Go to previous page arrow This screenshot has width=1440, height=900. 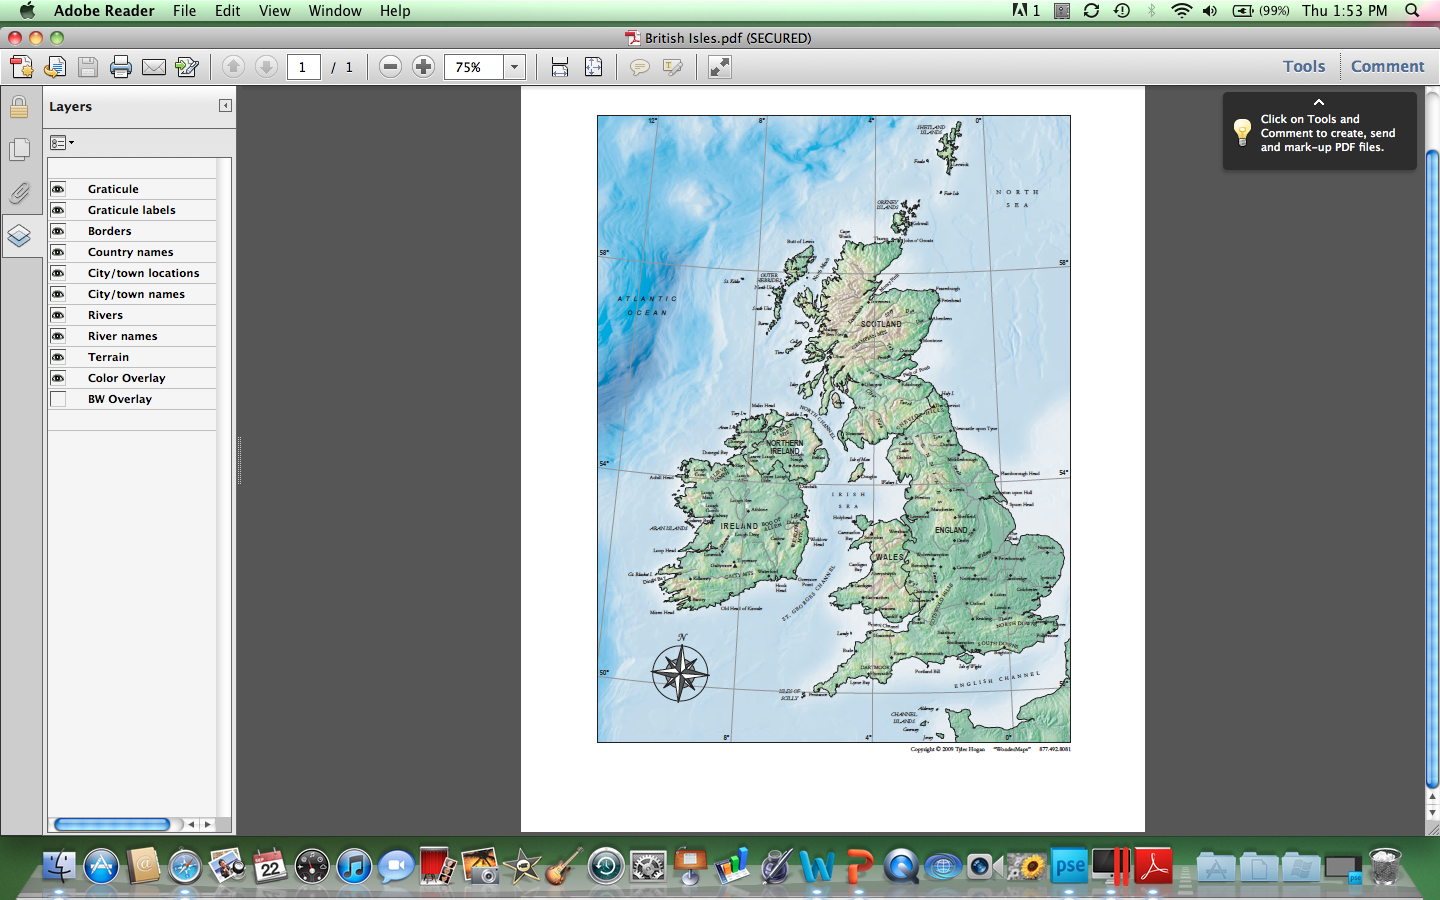[233, 67]
